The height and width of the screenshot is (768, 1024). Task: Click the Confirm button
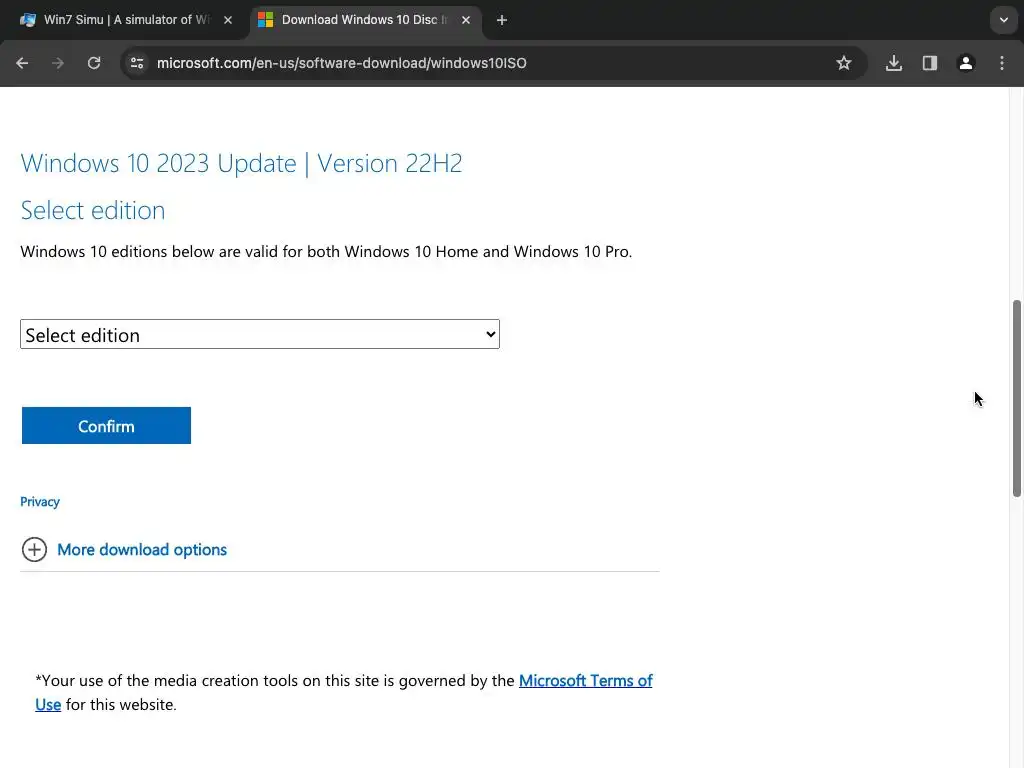click(x=106, y=426)
